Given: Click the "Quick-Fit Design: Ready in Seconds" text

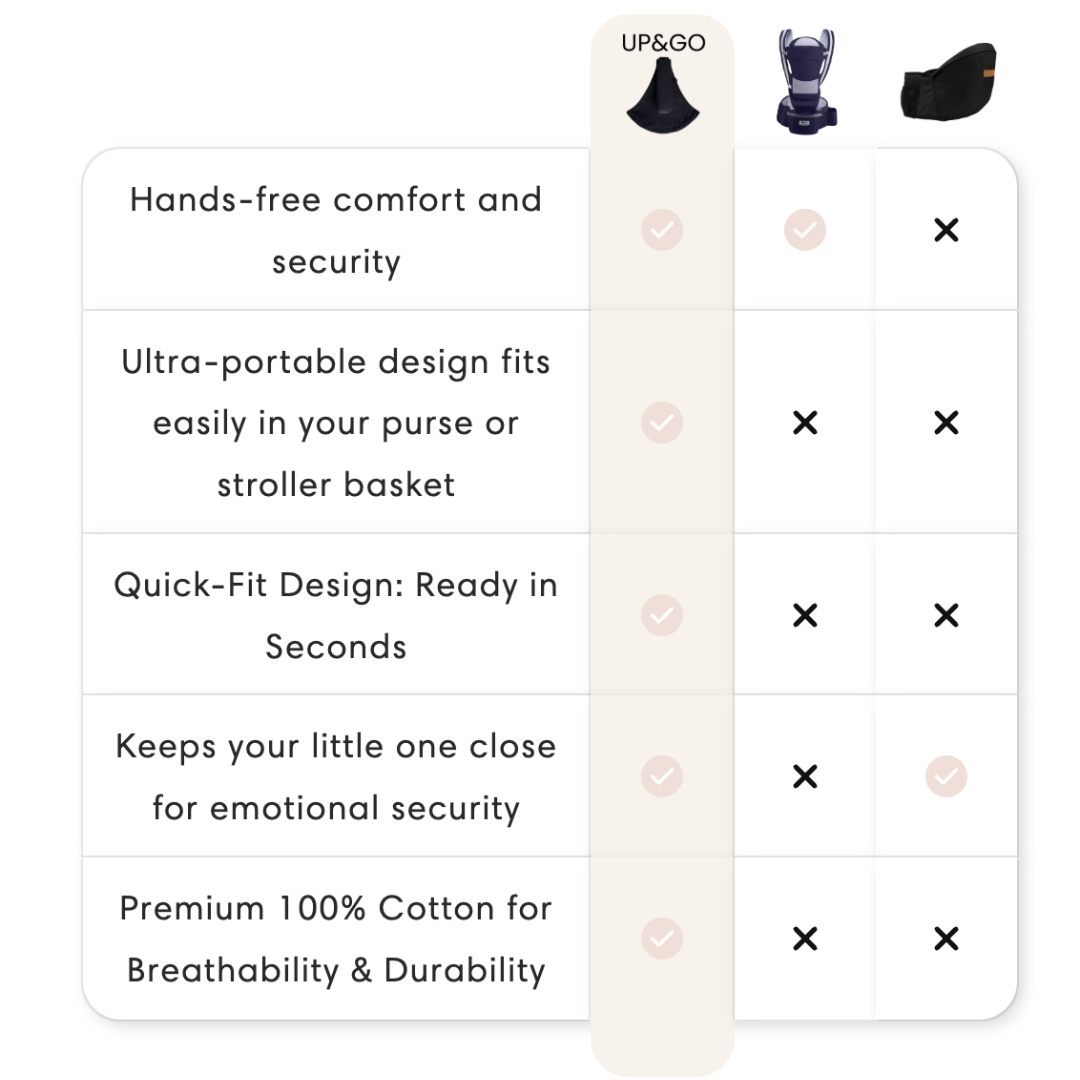Looking at the screenshot, I should [336, 615].
